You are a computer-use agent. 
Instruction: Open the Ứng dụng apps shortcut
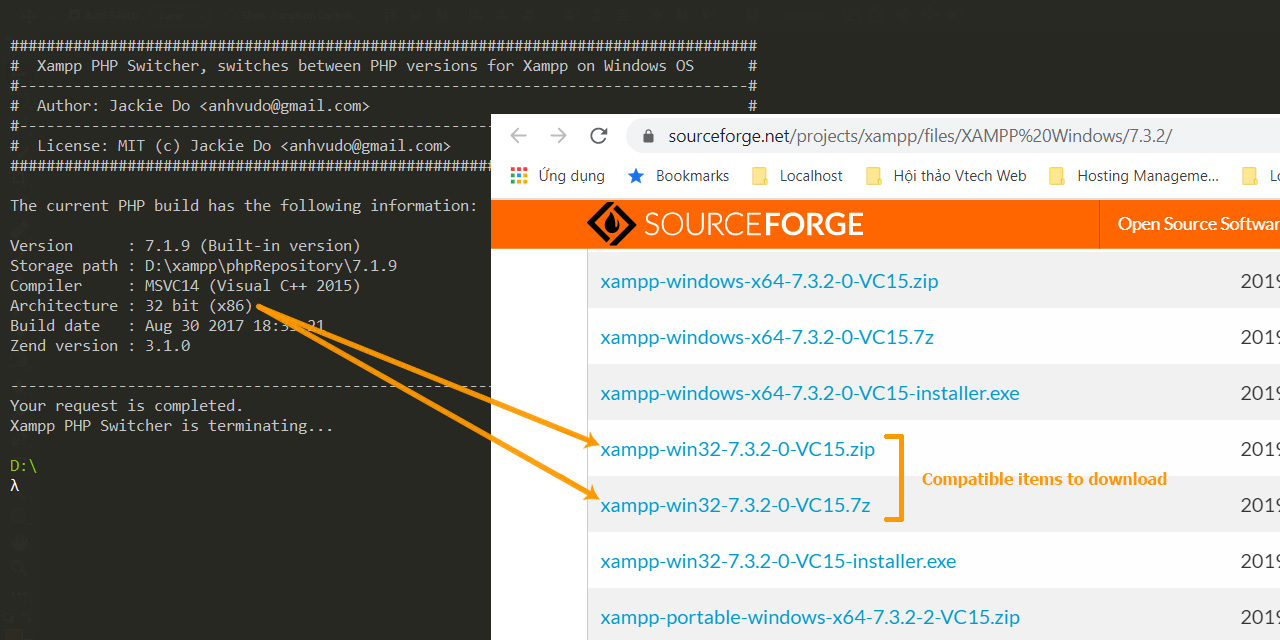pyautogui.click(x=557, y=176)
